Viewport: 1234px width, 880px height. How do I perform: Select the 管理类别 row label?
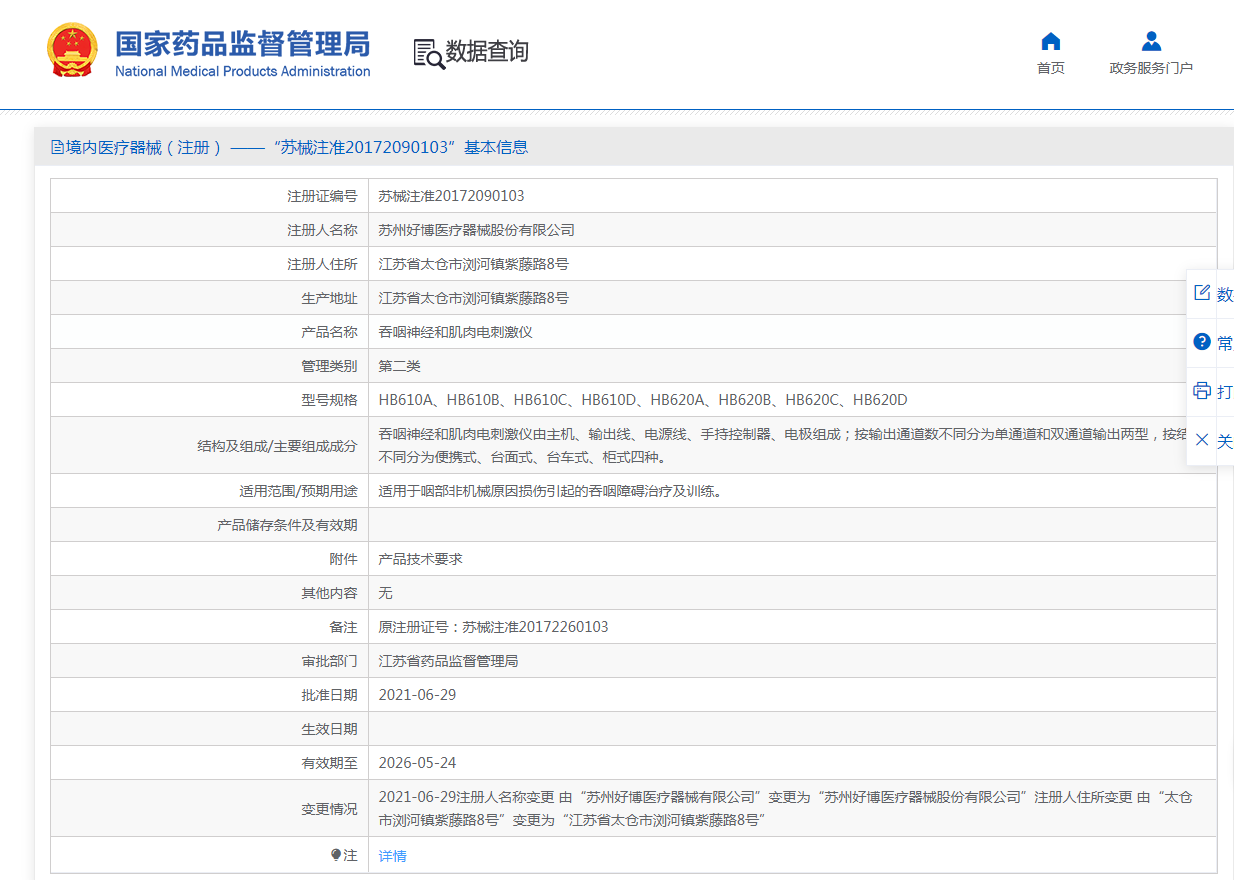(x=329, y=366)
